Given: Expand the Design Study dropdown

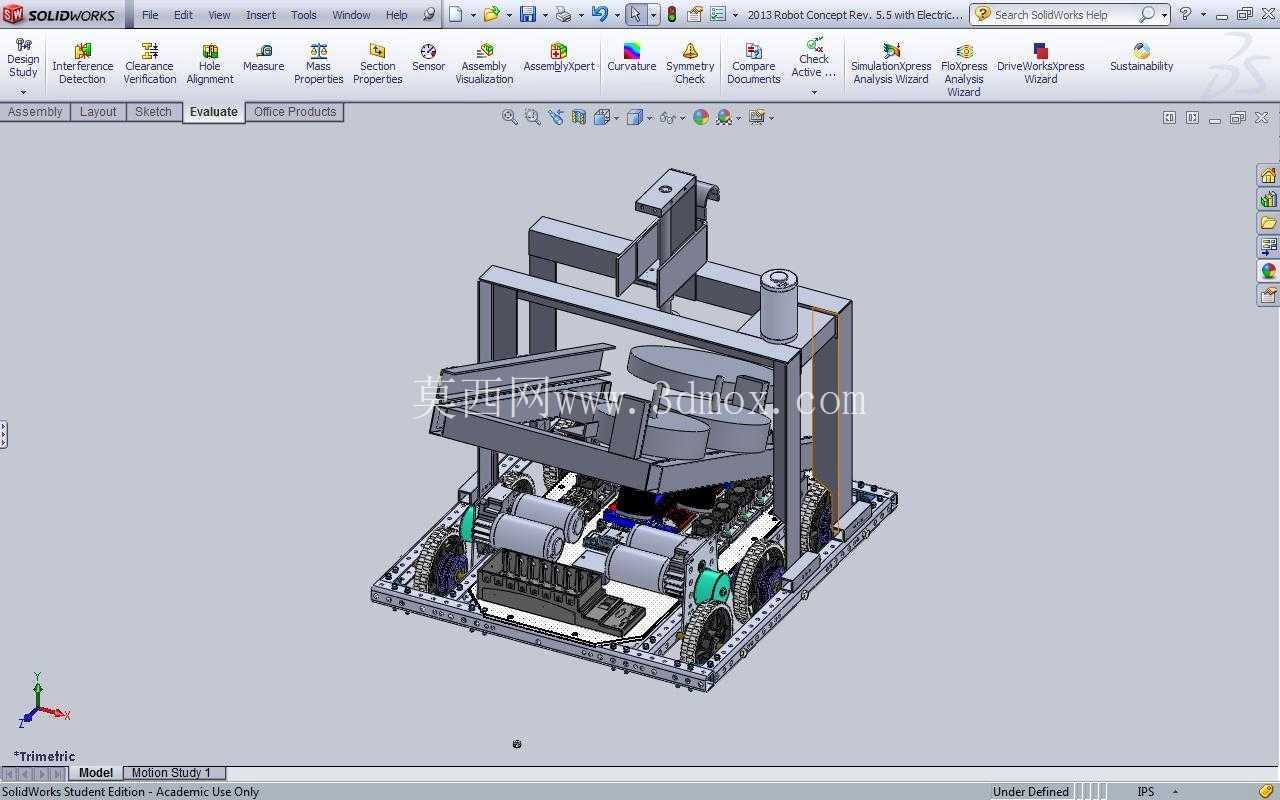Looking at the screenshot, I should [23, 92].
